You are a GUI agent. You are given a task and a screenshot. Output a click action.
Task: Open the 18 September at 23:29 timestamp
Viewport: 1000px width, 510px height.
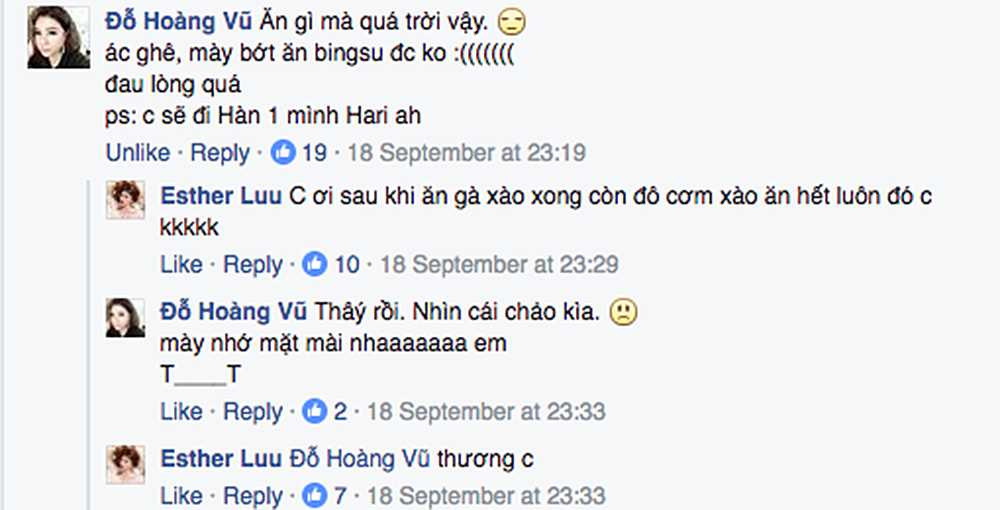(x=499, y=265)
